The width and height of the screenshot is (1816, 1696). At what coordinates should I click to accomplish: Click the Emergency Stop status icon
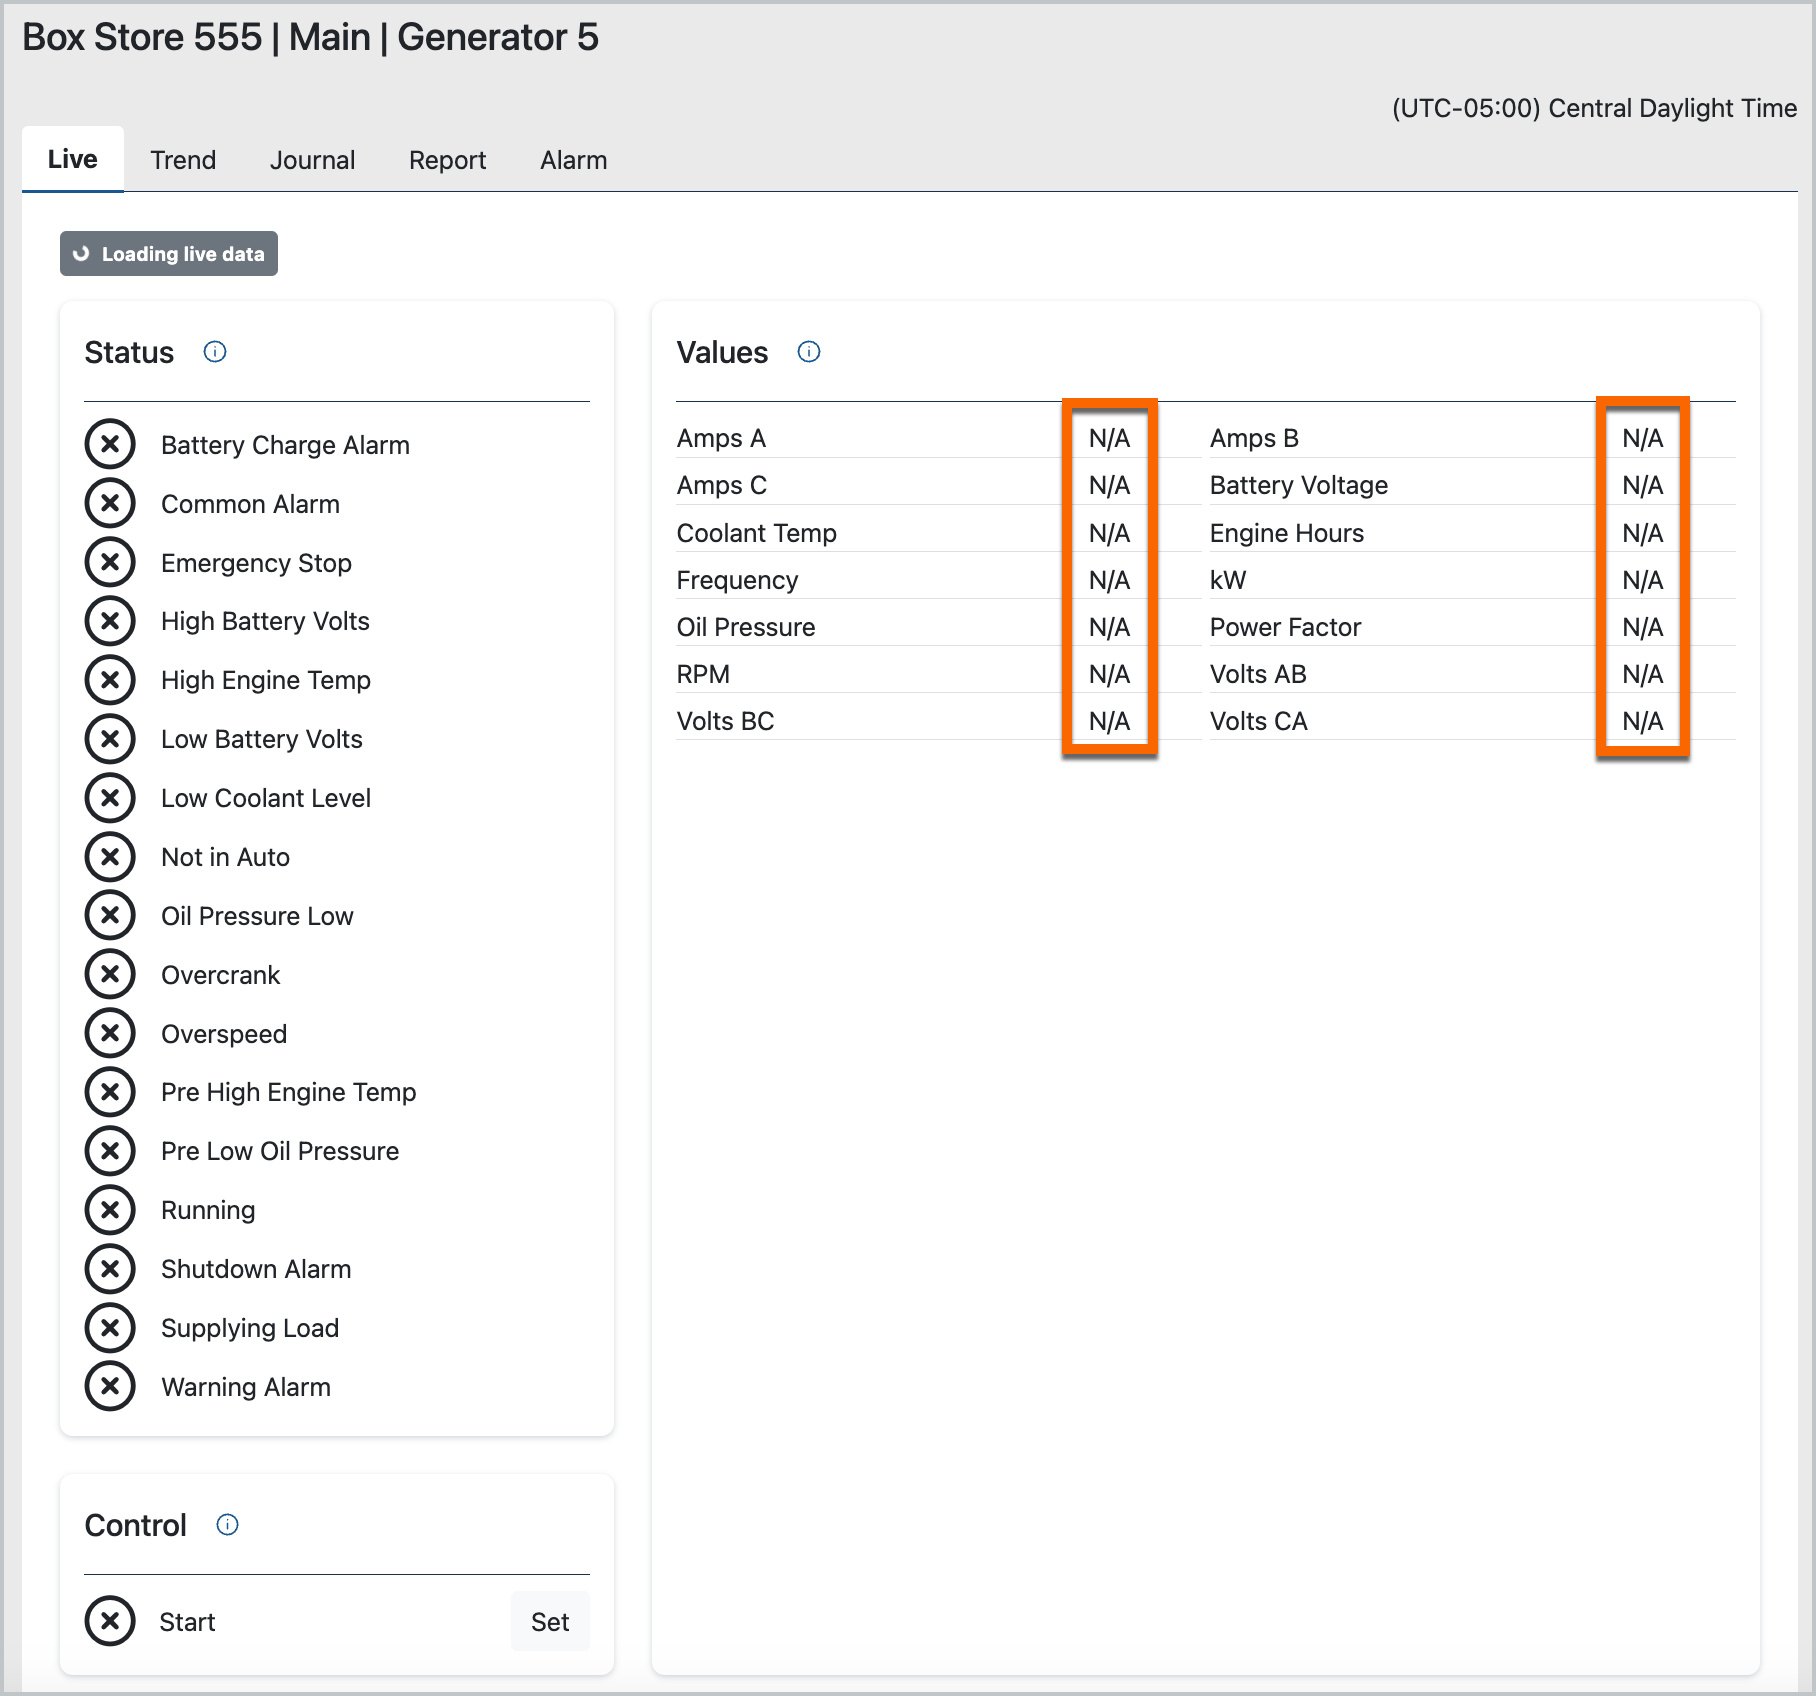click(110, 563)
